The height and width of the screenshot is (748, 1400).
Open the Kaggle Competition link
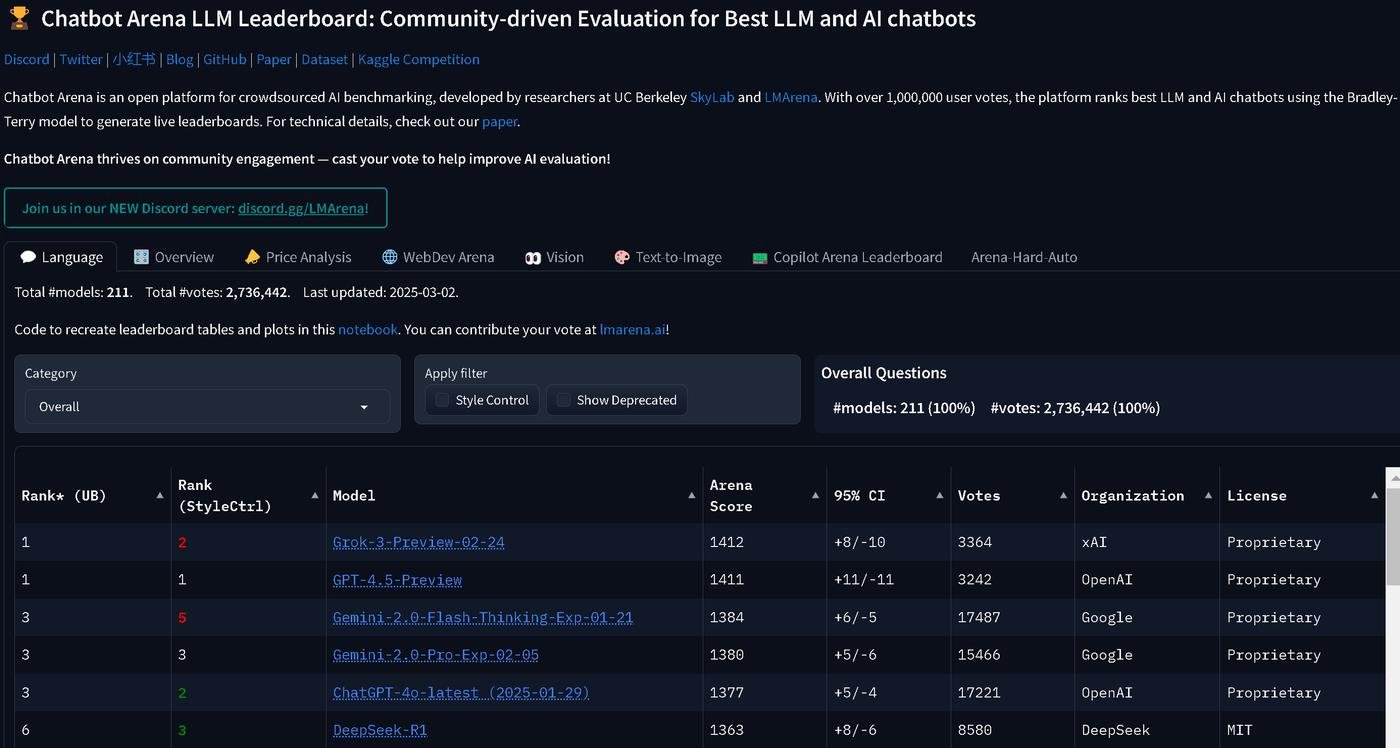(419, 59)
